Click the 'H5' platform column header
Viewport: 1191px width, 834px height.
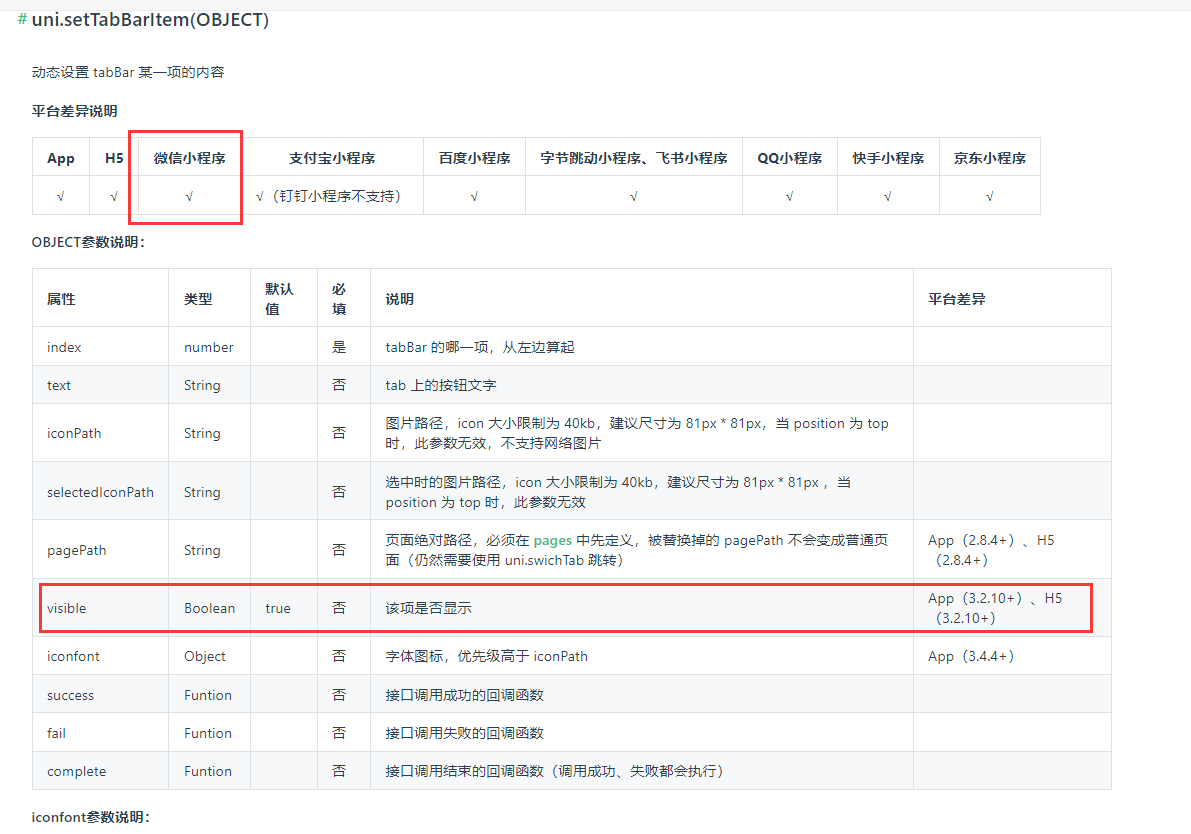point(114,158)
